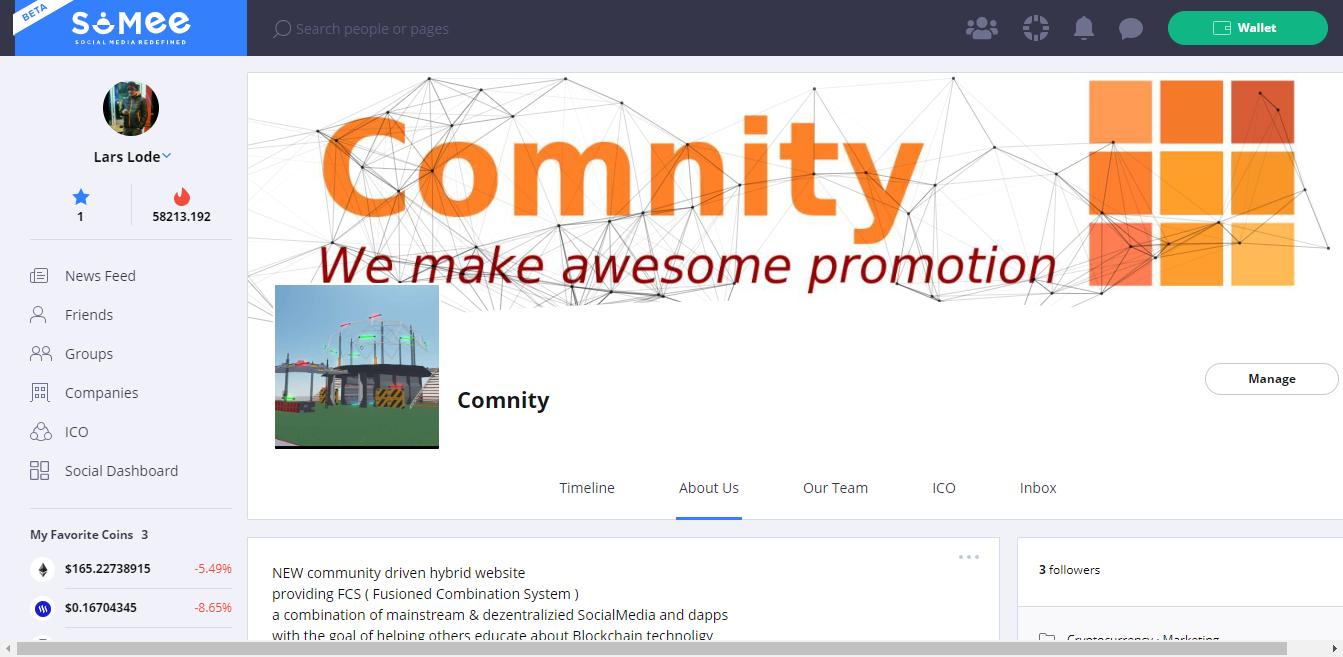Click the Ethereum coin icon under My Favorite Coins
The width and height of the screenshot is (1343, 657).
tap(42, 568)
